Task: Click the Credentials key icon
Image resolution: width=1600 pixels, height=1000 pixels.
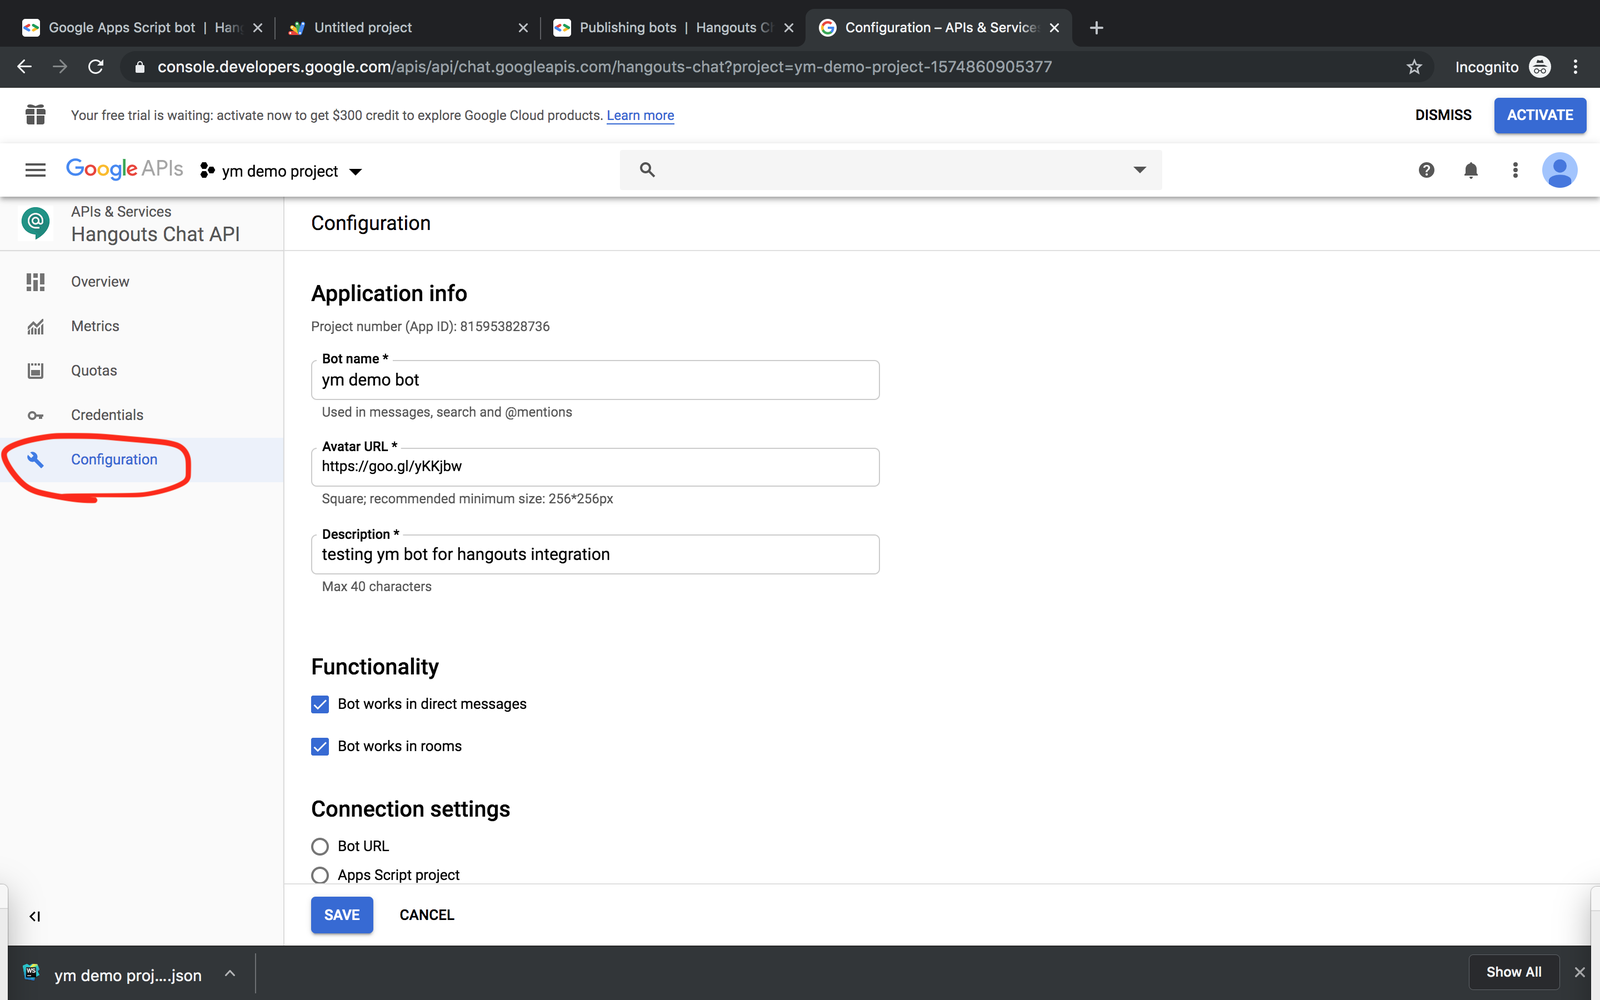Action: click(36, 415)
